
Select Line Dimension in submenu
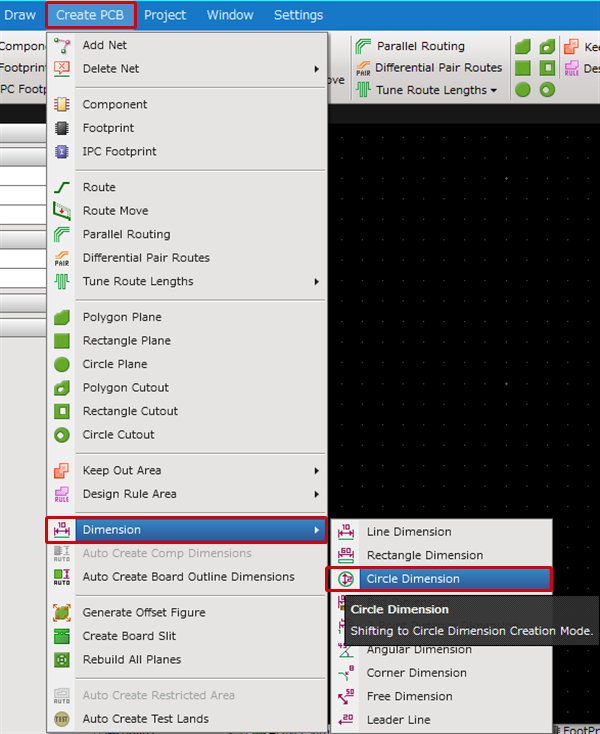click(441, 532)
